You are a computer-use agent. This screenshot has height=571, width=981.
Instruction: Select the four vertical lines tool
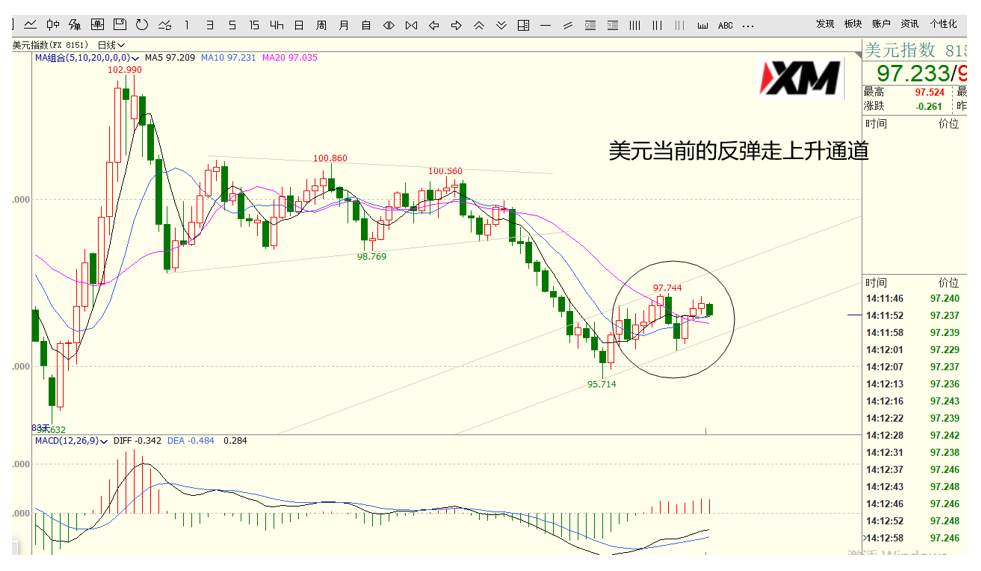click(x=634, y=25)
